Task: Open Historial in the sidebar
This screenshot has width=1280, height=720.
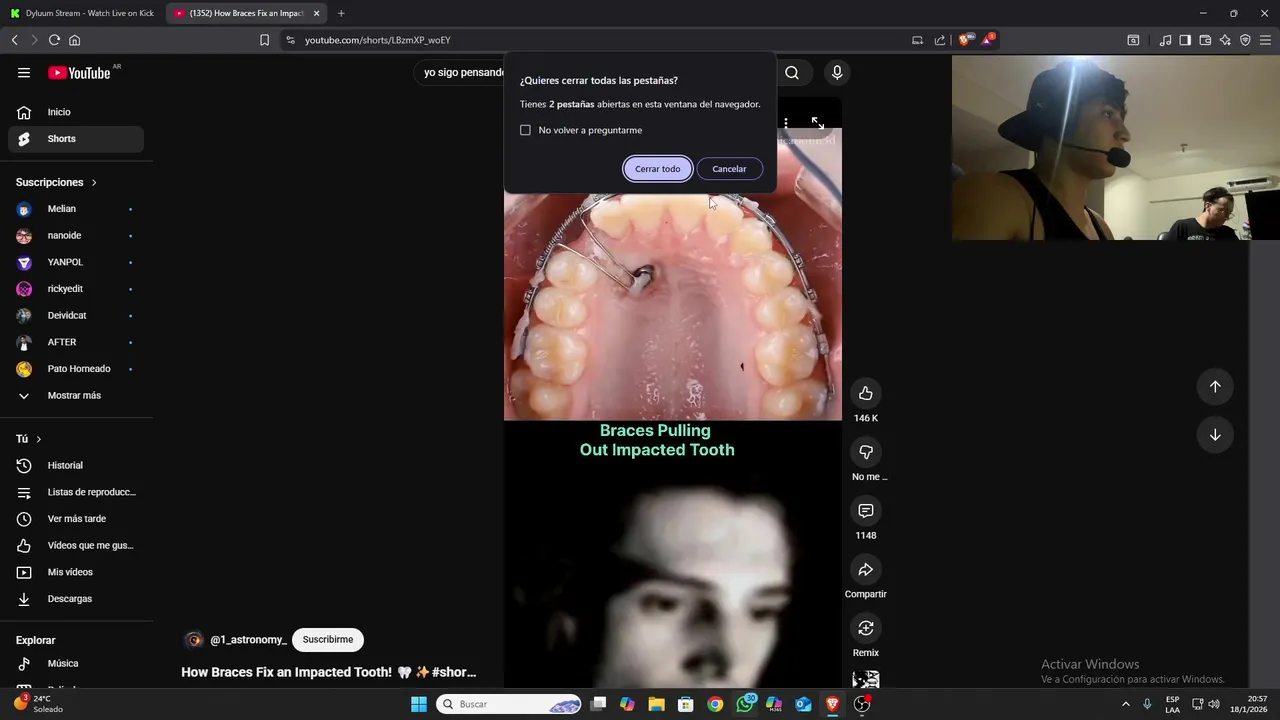Action: coord(76,465)
